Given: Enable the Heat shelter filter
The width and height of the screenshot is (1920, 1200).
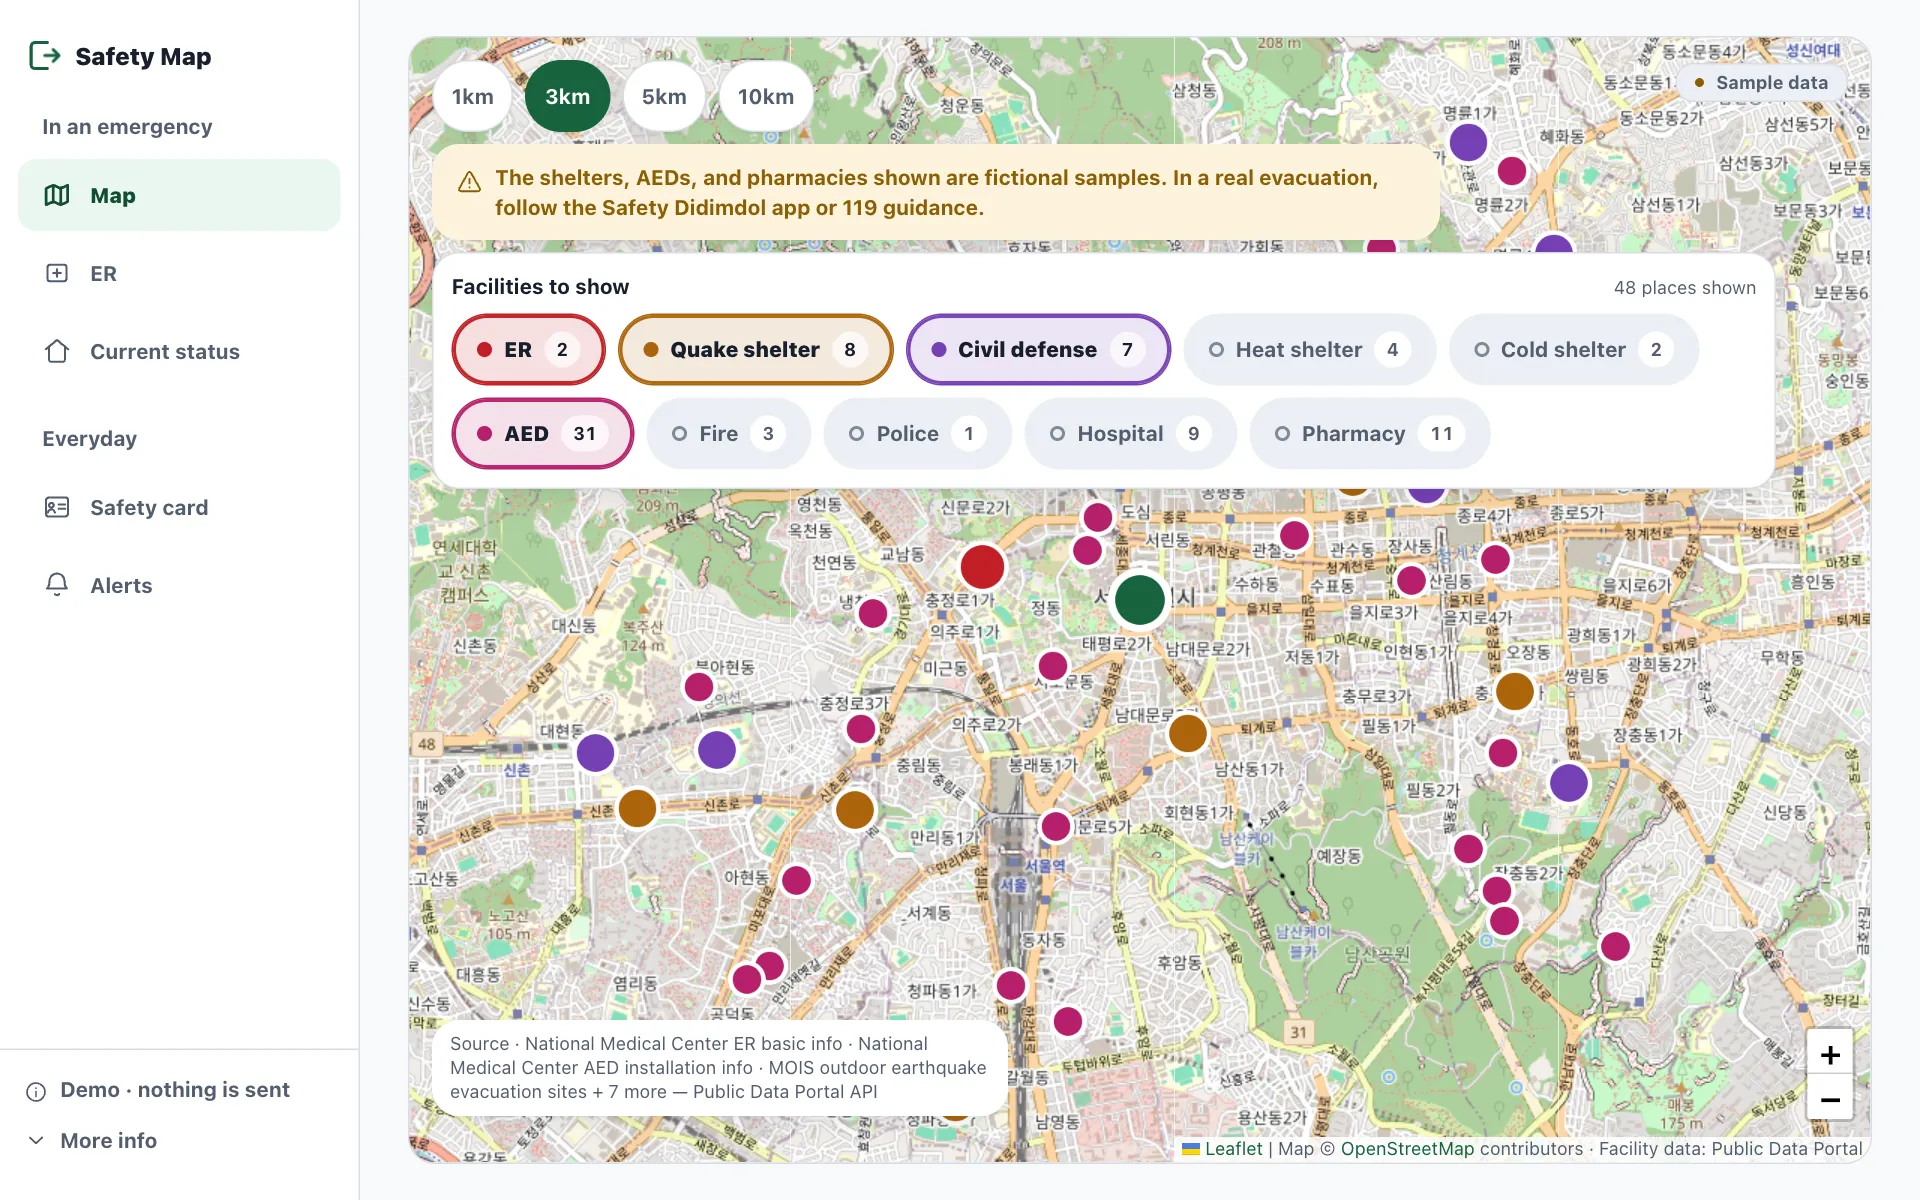Looking at the screenshot, I should coord(1310,349).
